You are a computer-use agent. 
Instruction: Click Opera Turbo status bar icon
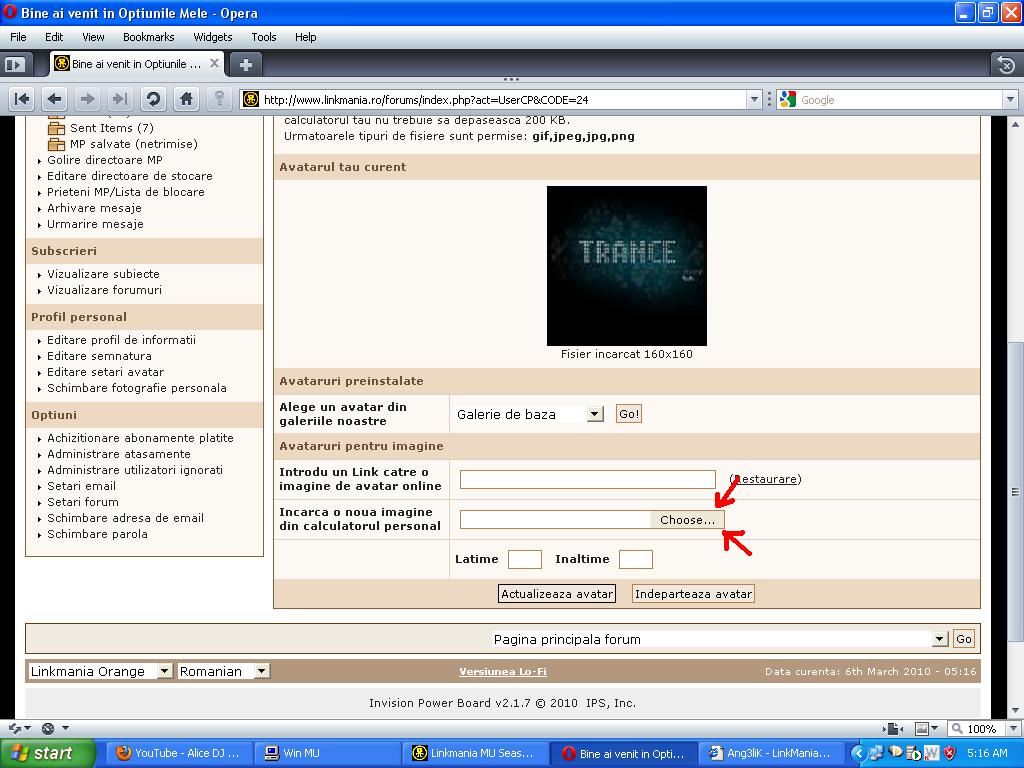(x=48, y=728)
